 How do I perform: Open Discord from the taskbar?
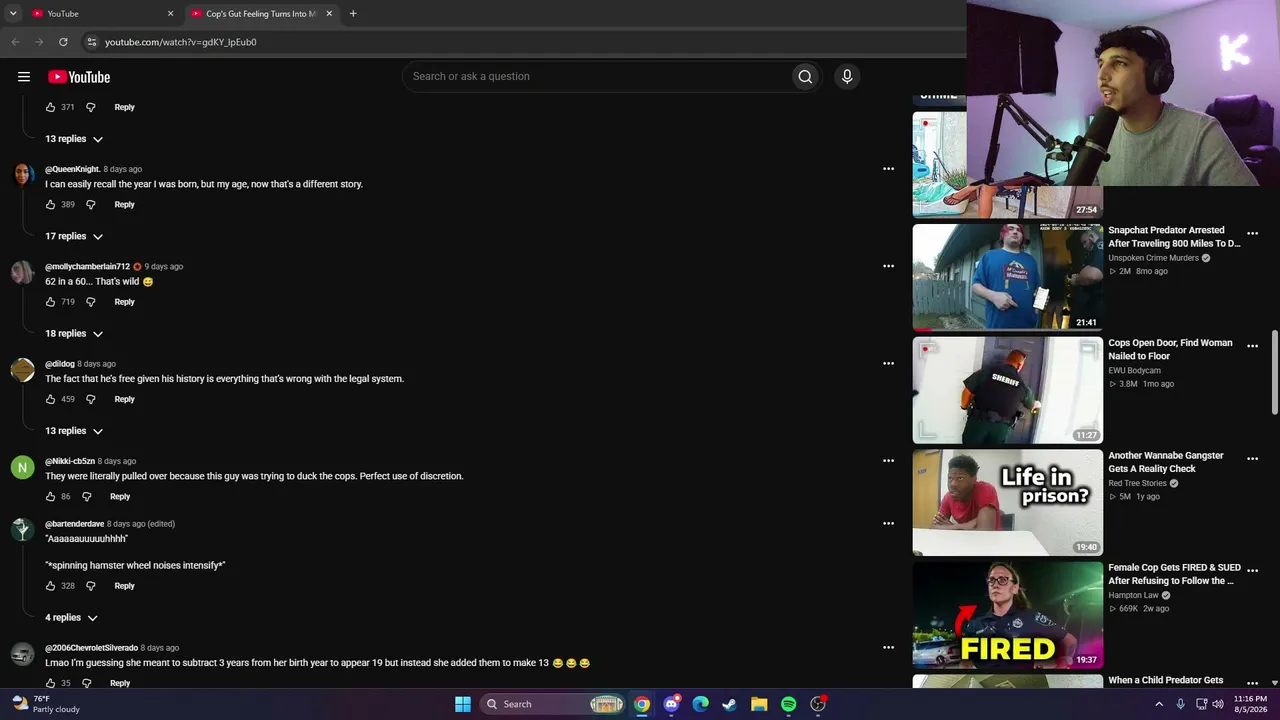point(672,704)
